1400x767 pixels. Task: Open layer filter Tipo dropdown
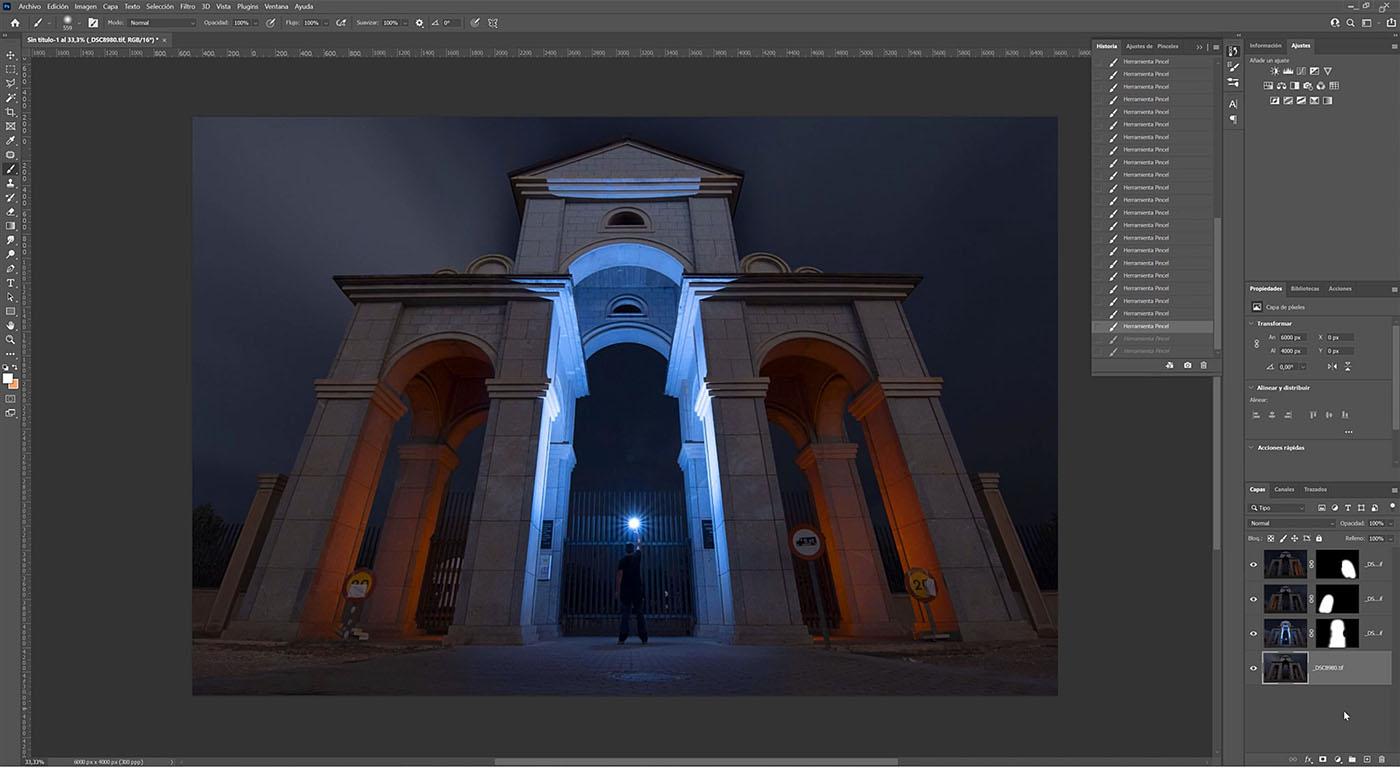coord(1276,508)
